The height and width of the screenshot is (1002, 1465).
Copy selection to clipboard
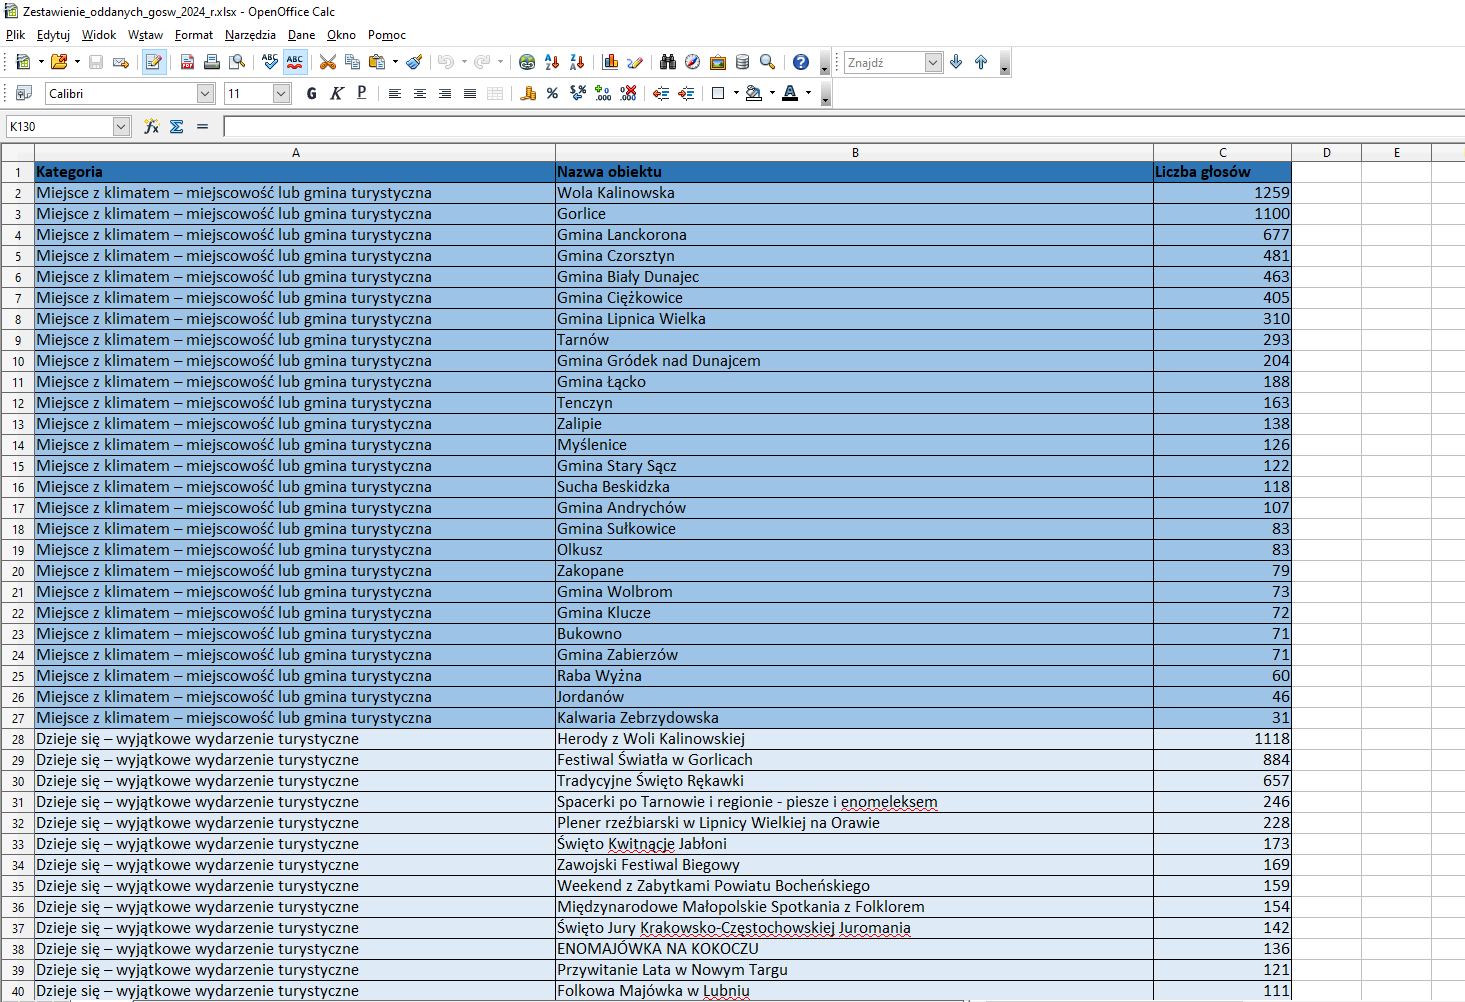(x=352, y=62)
